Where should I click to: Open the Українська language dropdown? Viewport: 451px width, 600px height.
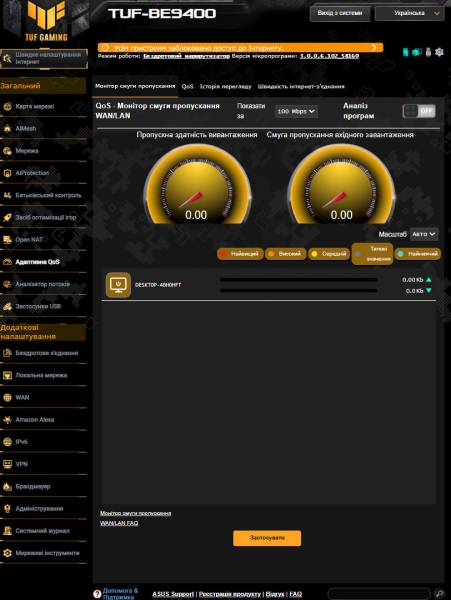(x=410, y=13)
